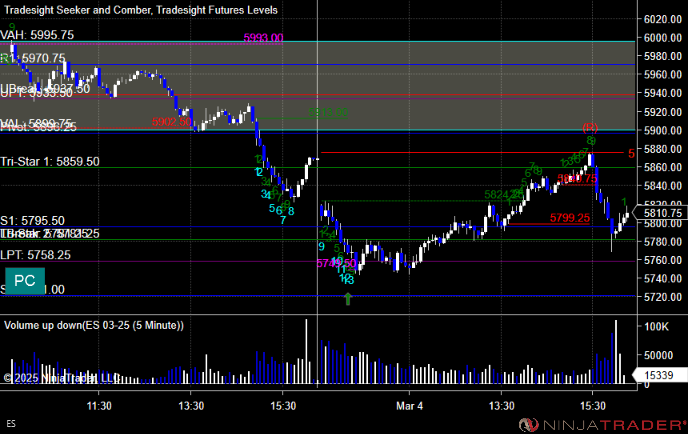The image size is (688, 434).
Task: Select the R1: 5970.75 level label
Action: pos(33,58)
